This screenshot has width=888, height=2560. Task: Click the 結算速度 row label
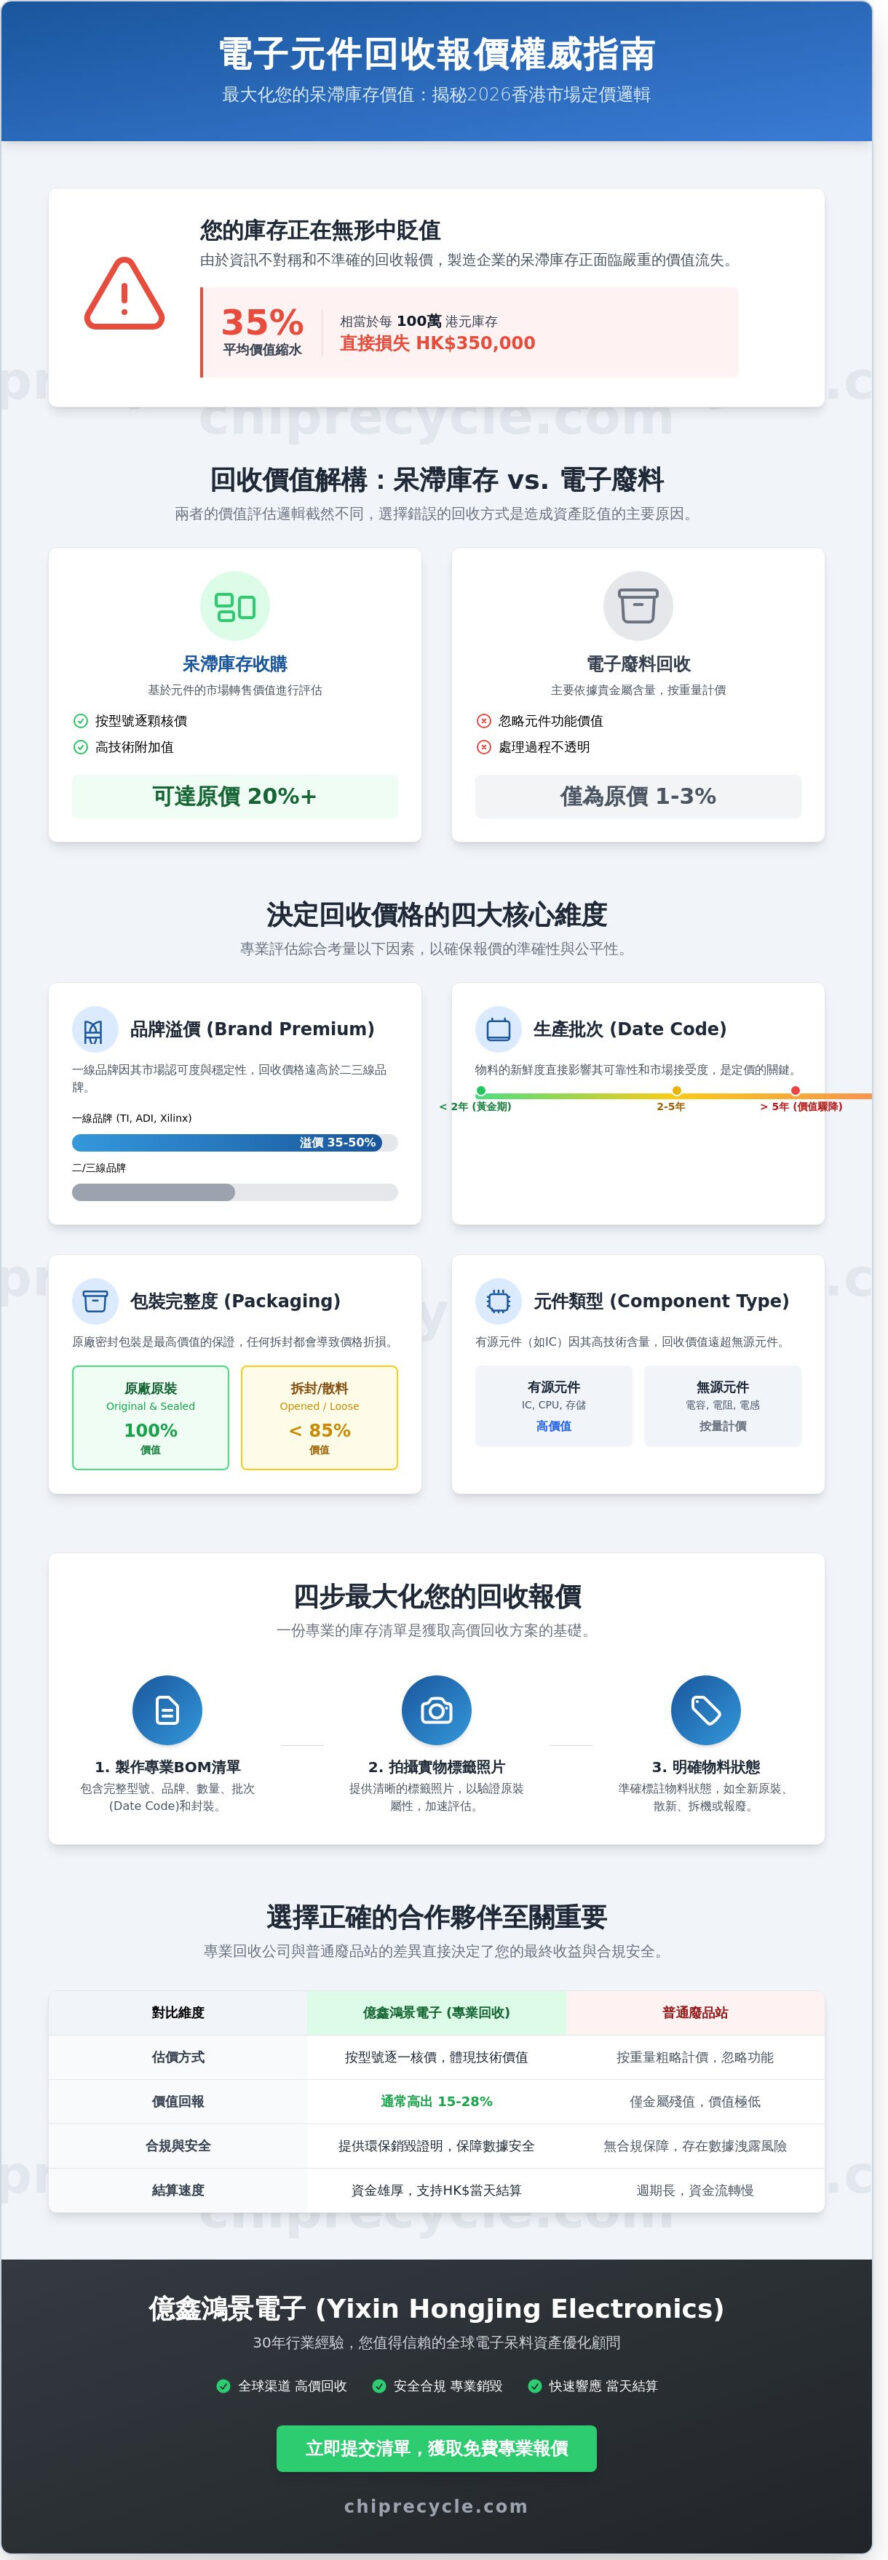coord(178,2190)
